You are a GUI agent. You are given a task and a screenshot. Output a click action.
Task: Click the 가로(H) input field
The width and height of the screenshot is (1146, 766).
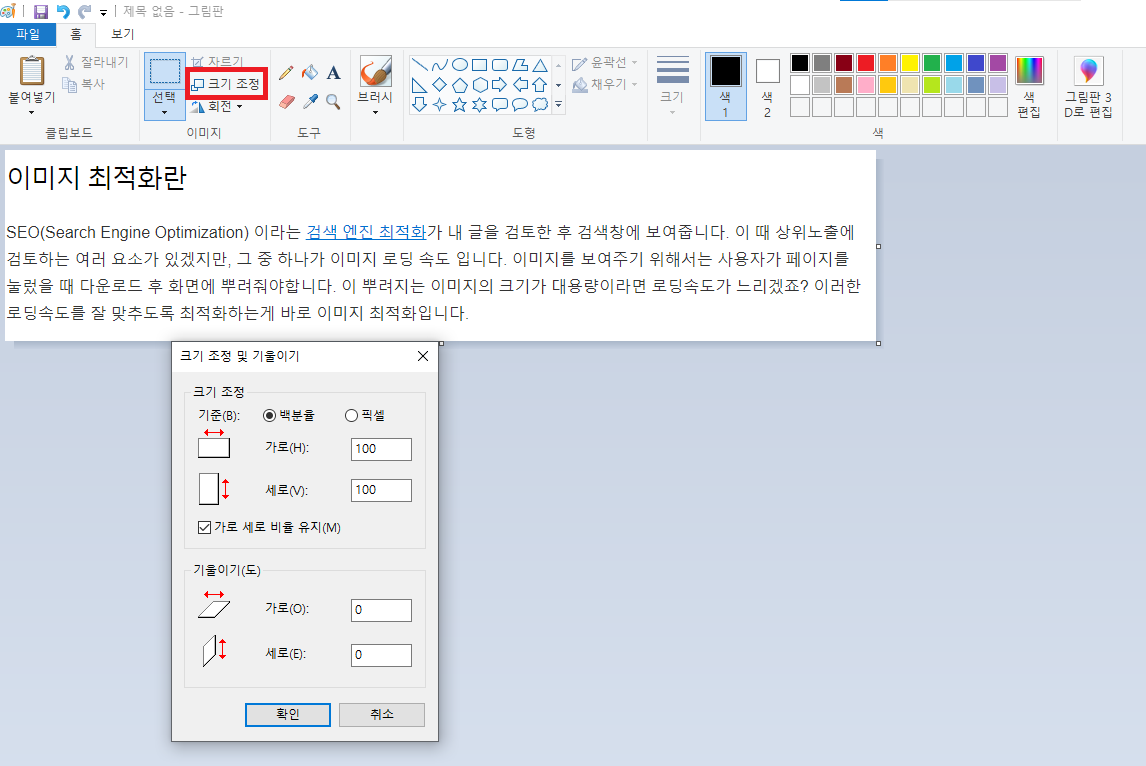[380, 449]
